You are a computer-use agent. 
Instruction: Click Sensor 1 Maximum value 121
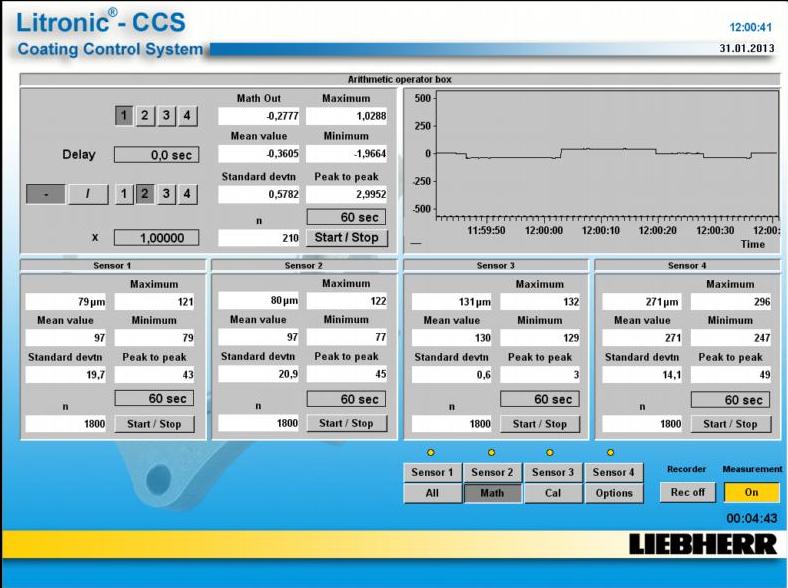(154, 302)
